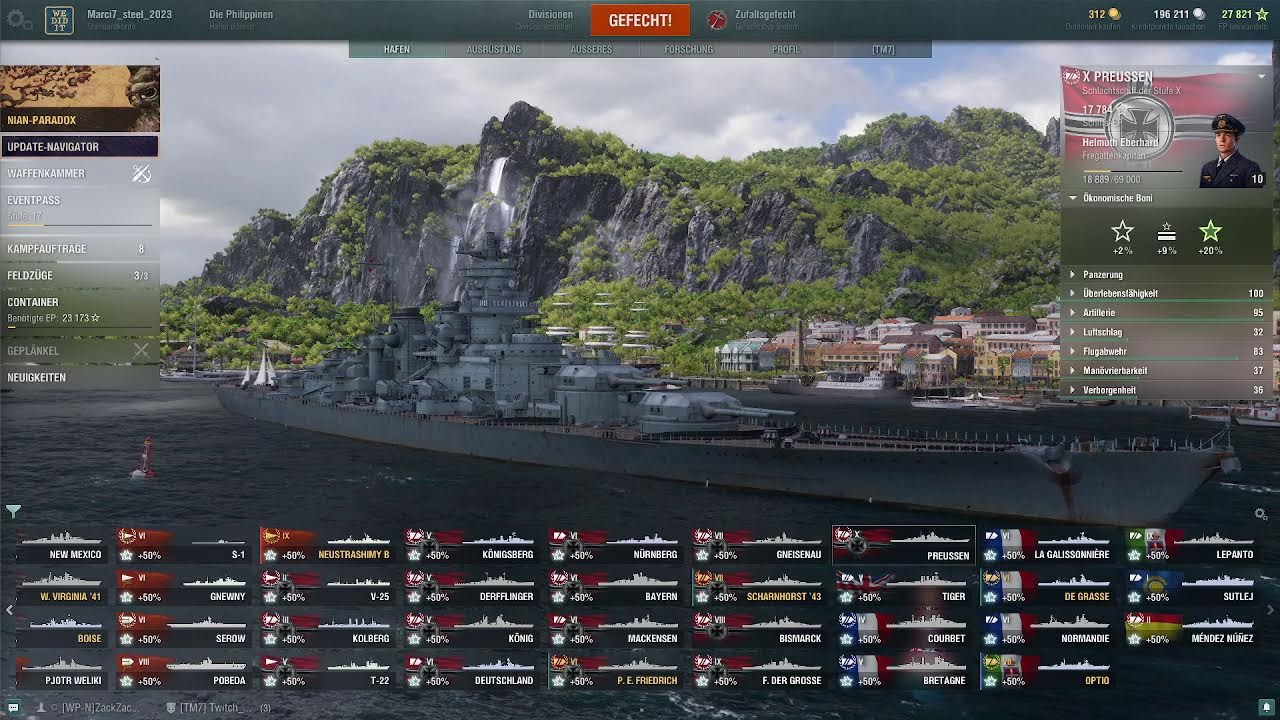The image size is (1280, 720).
Task: Collapse the Preussen ship info panel arrow
Action: click(x=1262, y=77)
